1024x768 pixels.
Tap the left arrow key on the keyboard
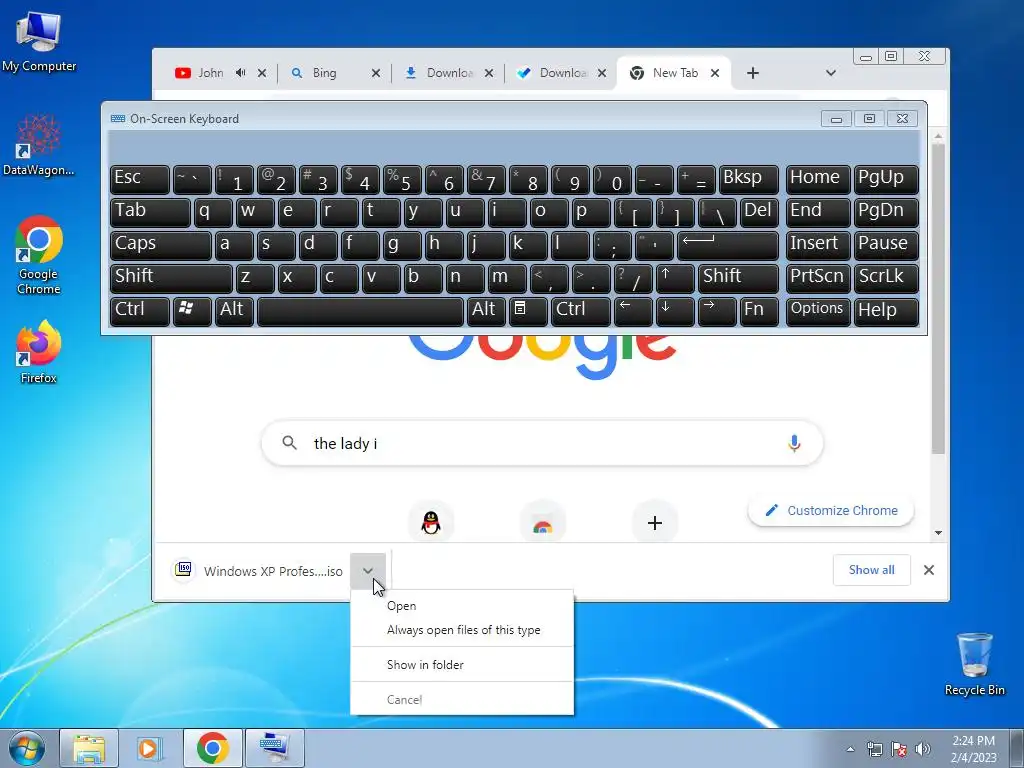tap(633, 310)
